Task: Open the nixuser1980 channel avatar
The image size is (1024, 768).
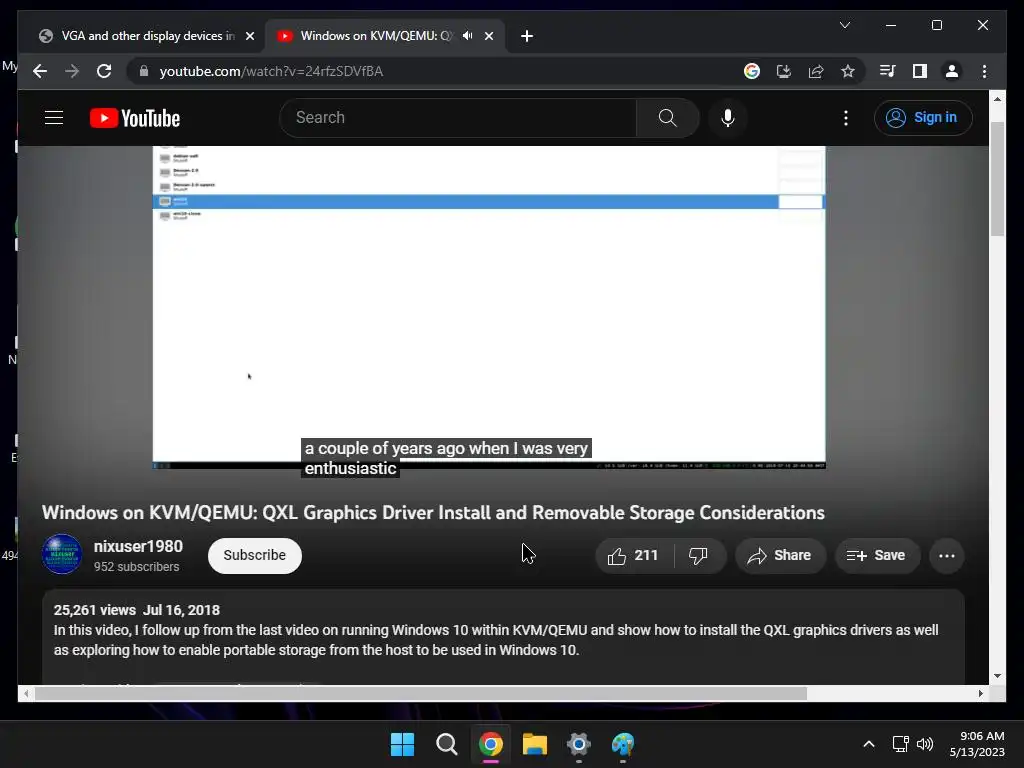Action: click(x=61, y=554)
